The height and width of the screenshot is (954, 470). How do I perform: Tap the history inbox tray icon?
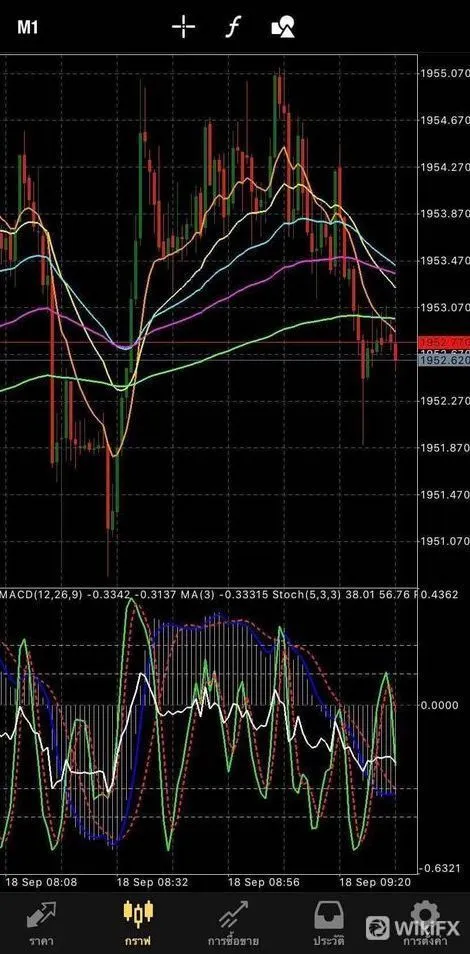(329, 914)
